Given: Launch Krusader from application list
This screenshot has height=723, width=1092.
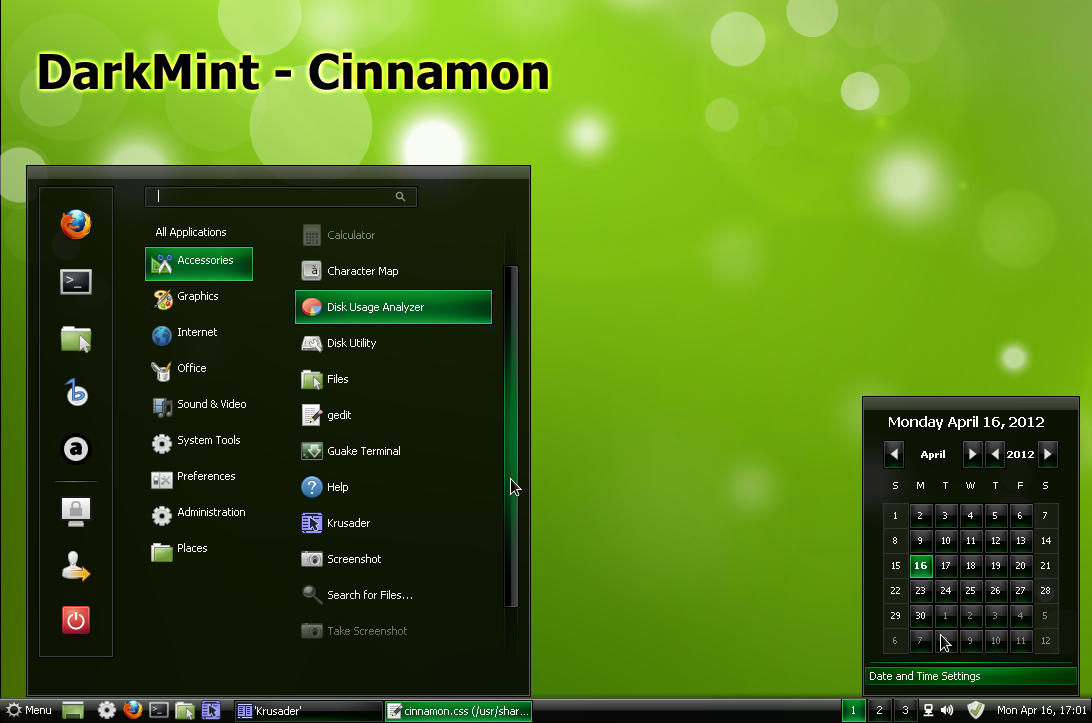Looking at the screenshot, I should pos(393,523).
